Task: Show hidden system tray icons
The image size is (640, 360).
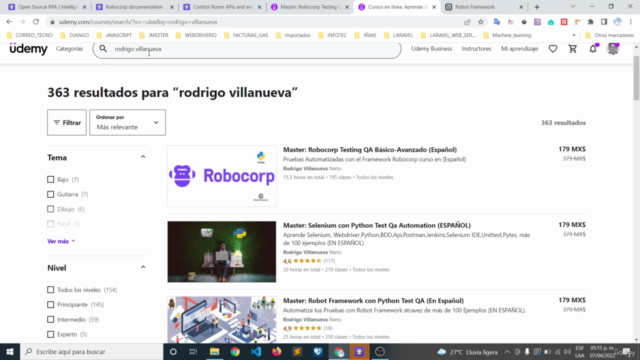Action: tap(507, 351)
